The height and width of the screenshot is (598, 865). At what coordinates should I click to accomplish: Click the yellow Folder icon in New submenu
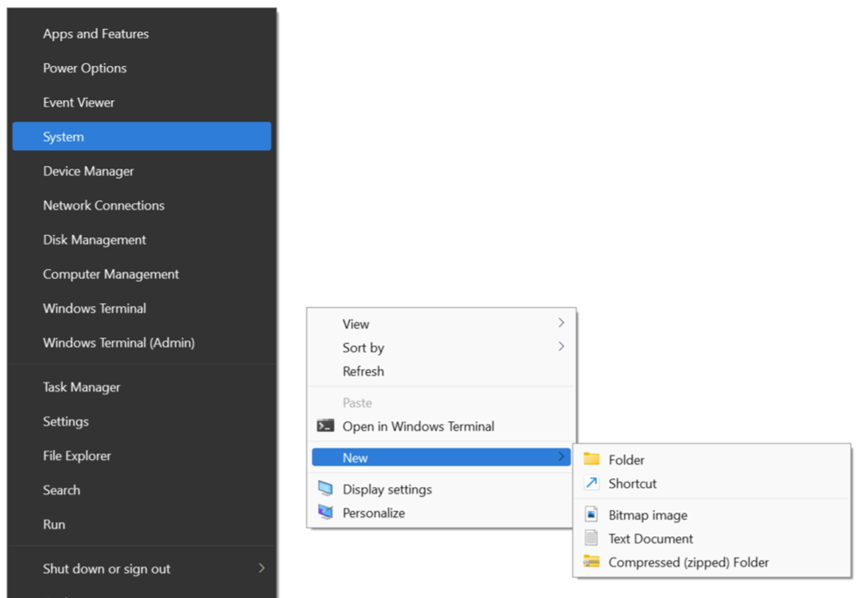[x=591, y=459]
